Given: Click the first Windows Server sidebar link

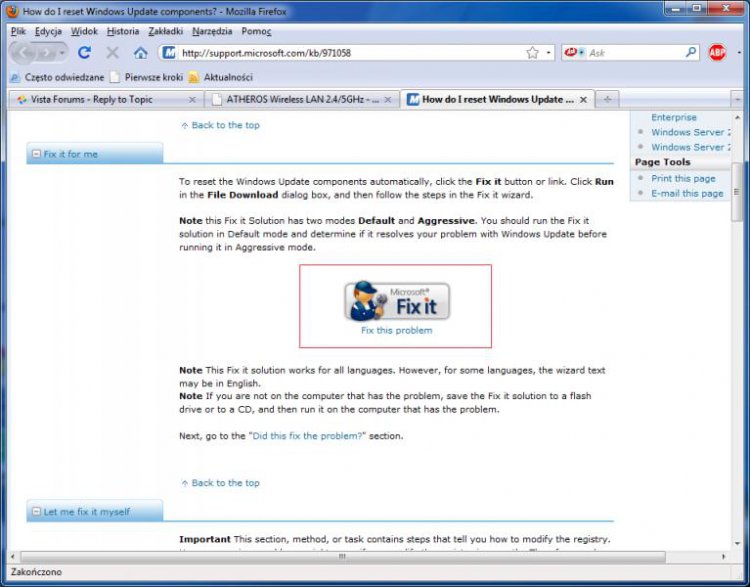Looking at the screenshot, I should pos(691,132).
